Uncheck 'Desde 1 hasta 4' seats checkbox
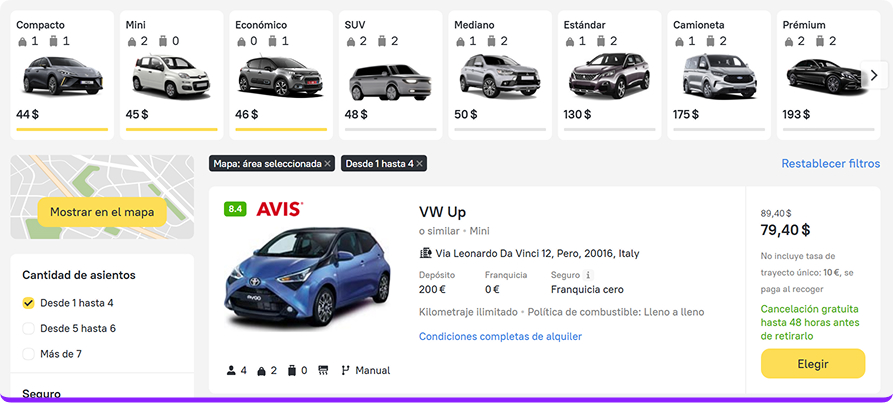The image size is (893, 403). click(28, 303)
